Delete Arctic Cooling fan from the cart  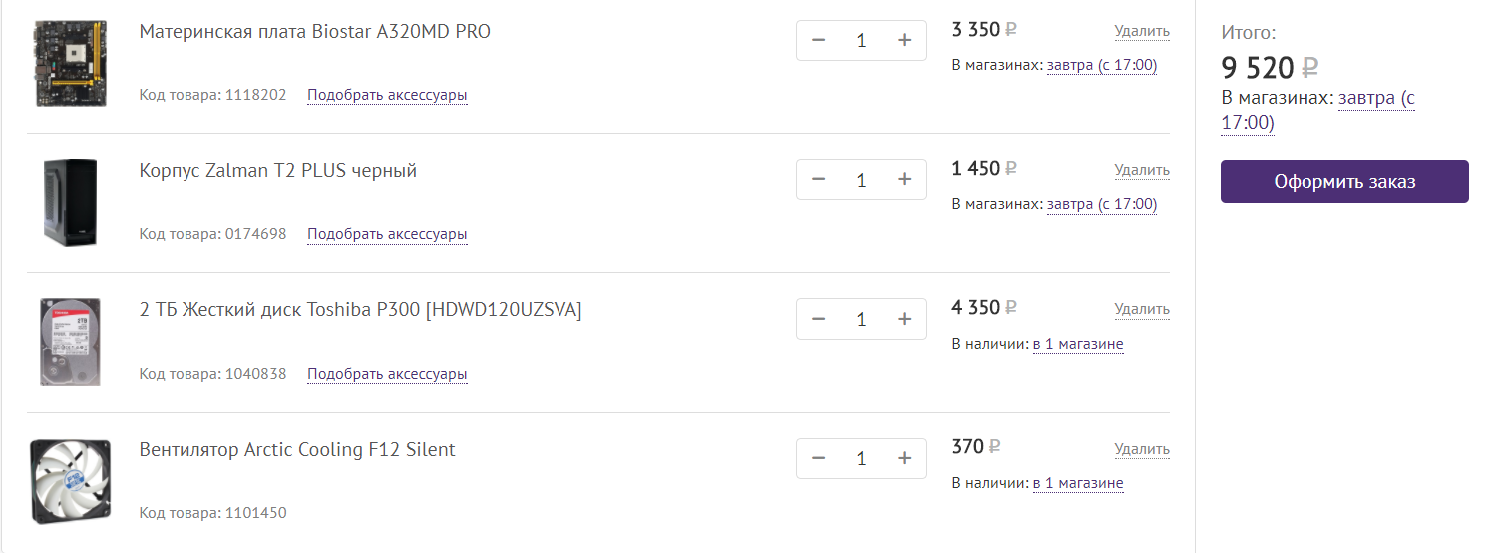(1142, 449)
